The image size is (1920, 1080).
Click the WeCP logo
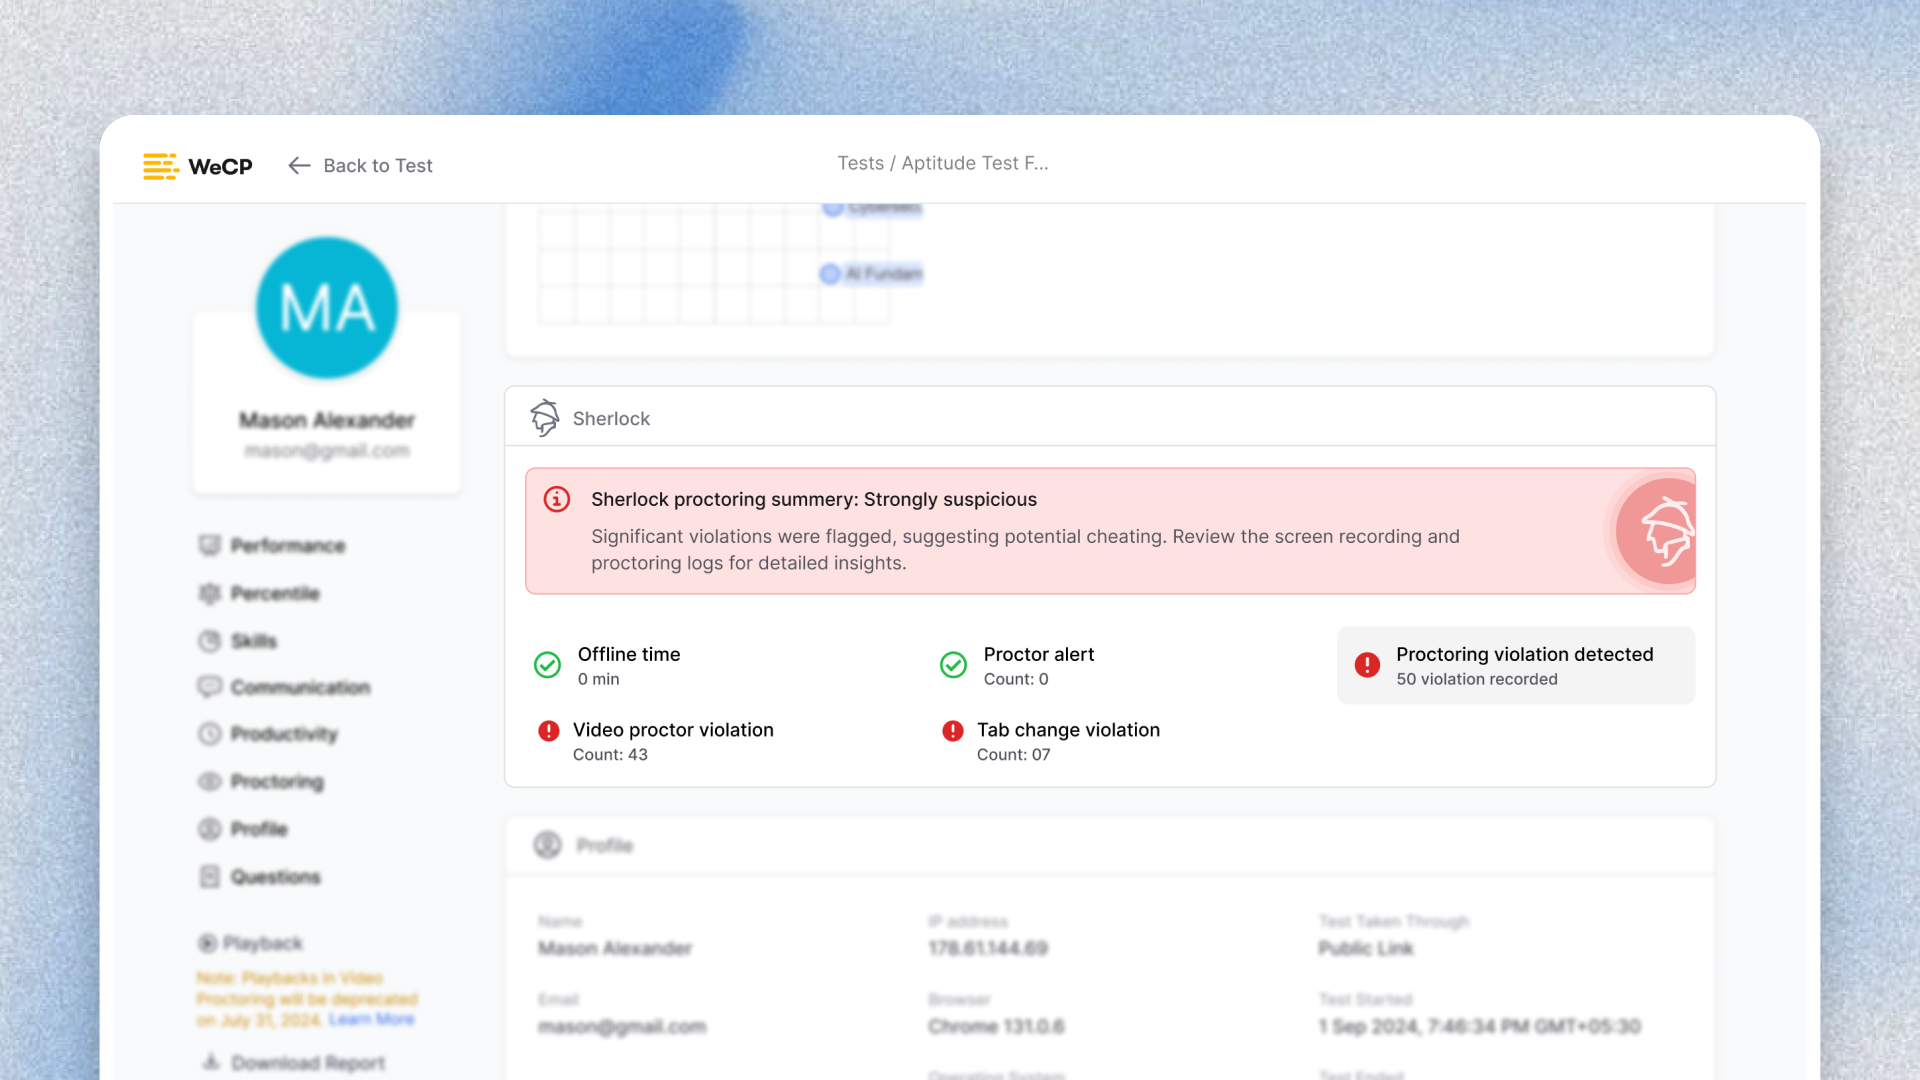(x=197, y=166)
